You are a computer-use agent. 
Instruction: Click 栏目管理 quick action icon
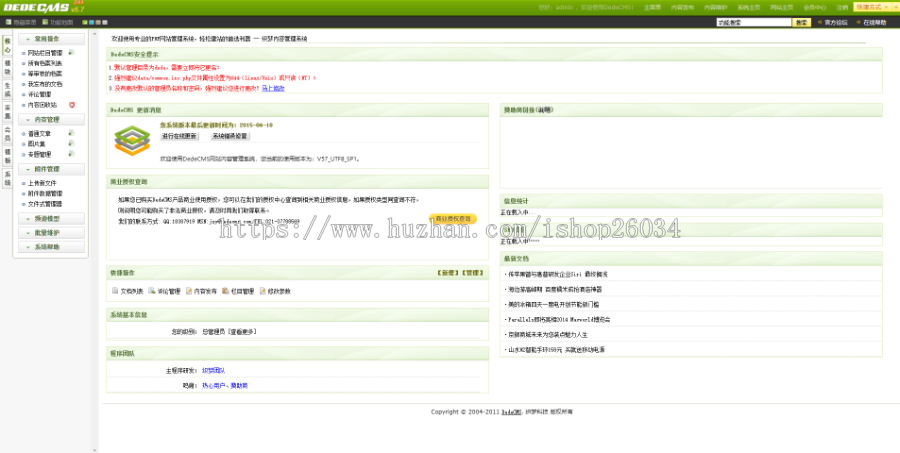[226, 291]
